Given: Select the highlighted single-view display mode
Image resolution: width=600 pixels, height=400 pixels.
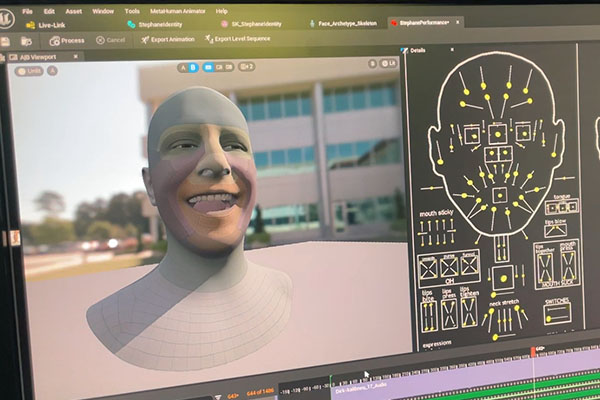Looking at the screenshot, I should pos(208,67).
